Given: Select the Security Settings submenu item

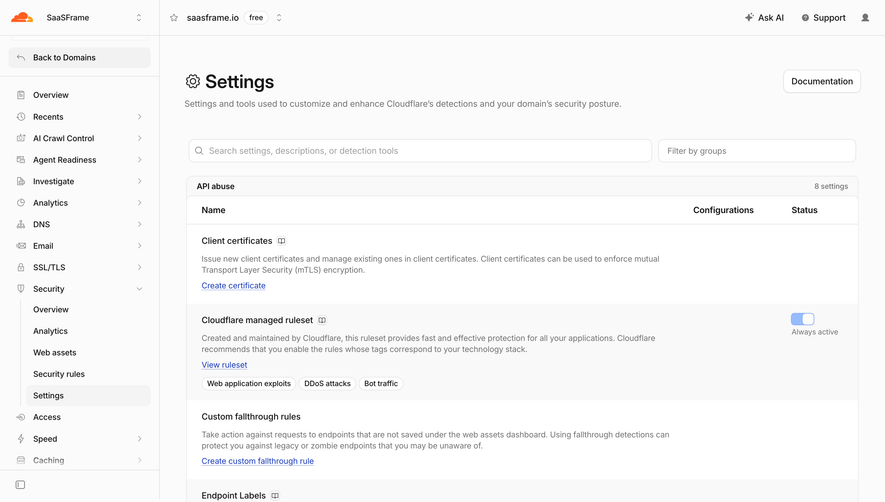Looking at the screenshot, I should click(x=88, y=395).
